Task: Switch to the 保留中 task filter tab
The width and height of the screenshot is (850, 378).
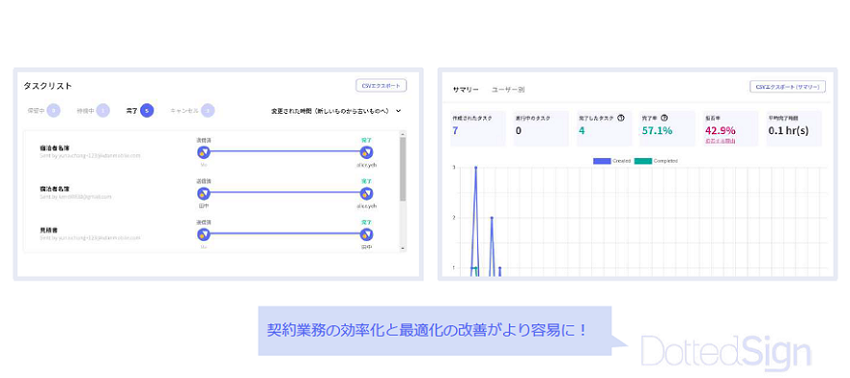Action: (x=43, y=111)
